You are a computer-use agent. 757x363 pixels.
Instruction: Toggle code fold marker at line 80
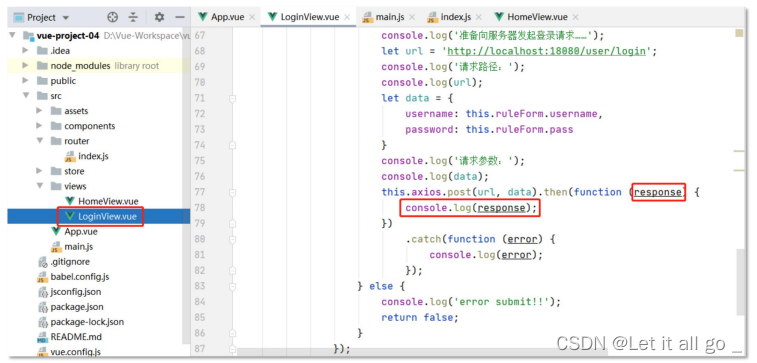coord(233,239)
